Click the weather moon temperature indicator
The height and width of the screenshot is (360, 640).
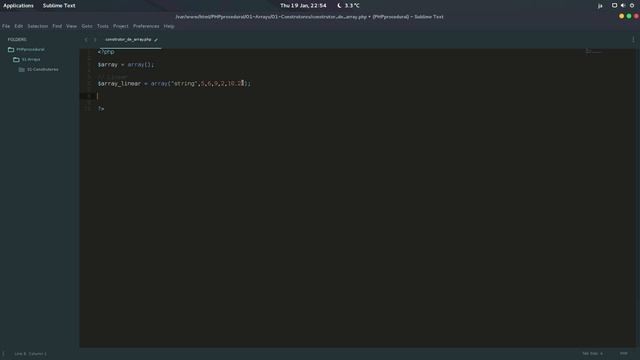(349, 6)
